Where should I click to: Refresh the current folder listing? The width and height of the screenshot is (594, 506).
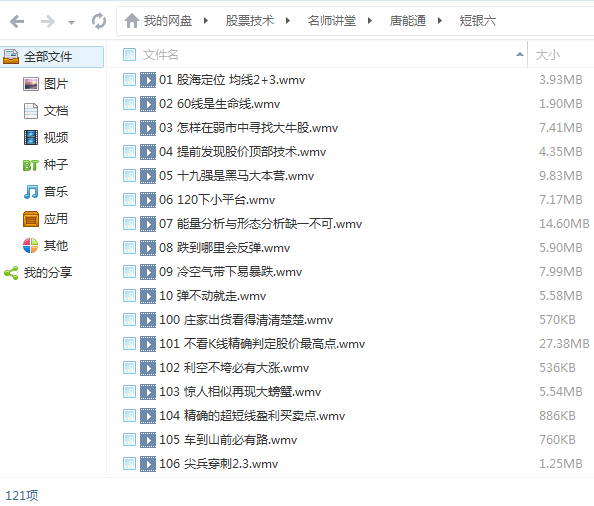coord(99,21)
